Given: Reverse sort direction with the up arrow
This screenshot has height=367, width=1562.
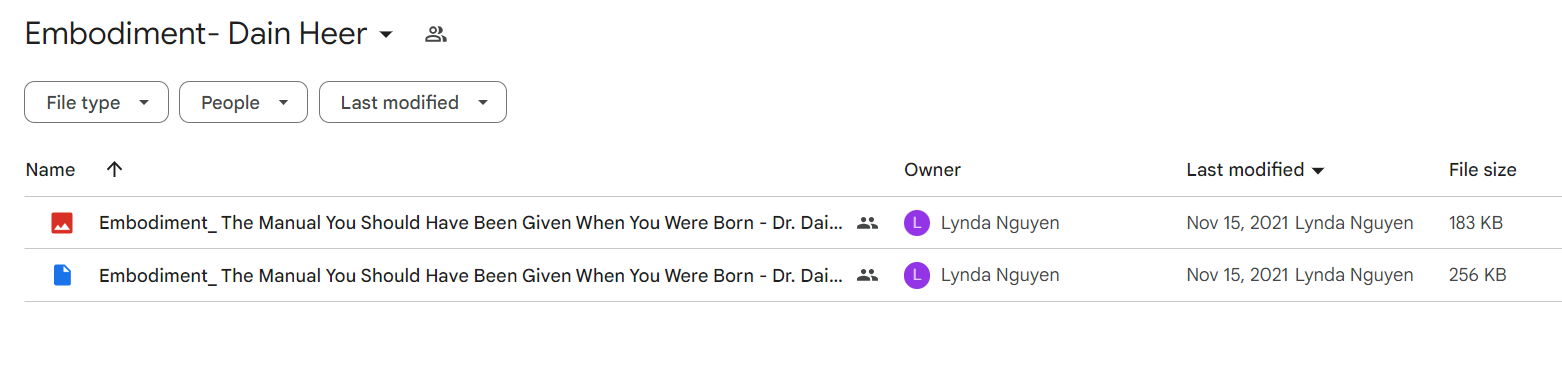Looking at the screenshot, I should 114,170.
